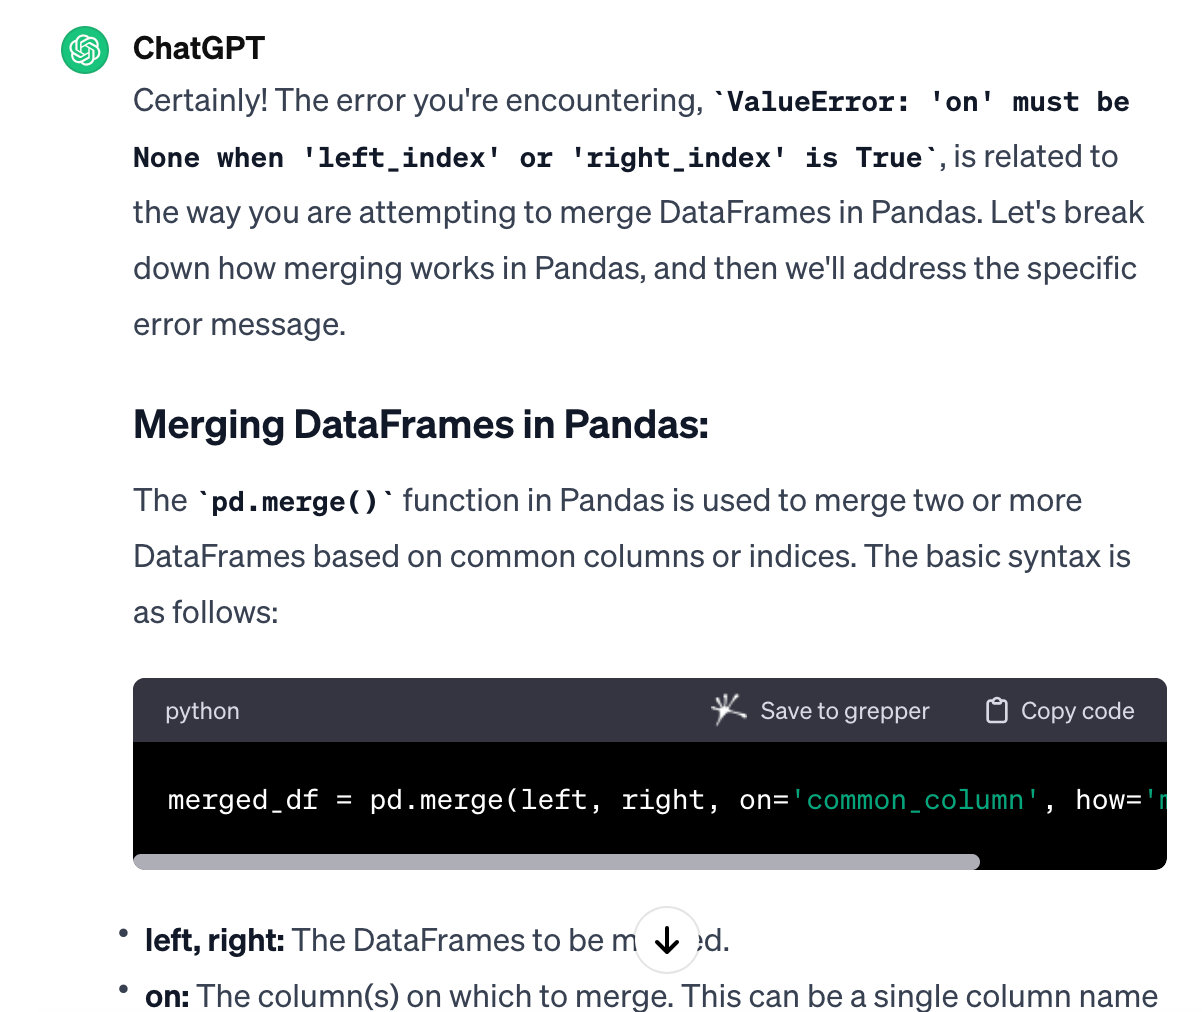
Task: Click the inline code pd.merge() text
Action: [295, 501]
